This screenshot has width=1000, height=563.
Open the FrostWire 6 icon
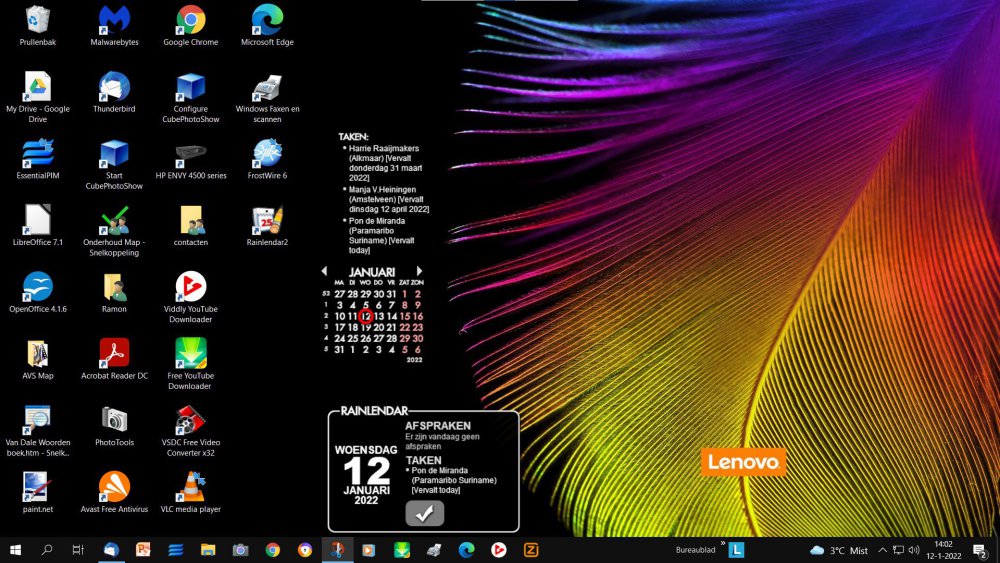tap(267, 154)
